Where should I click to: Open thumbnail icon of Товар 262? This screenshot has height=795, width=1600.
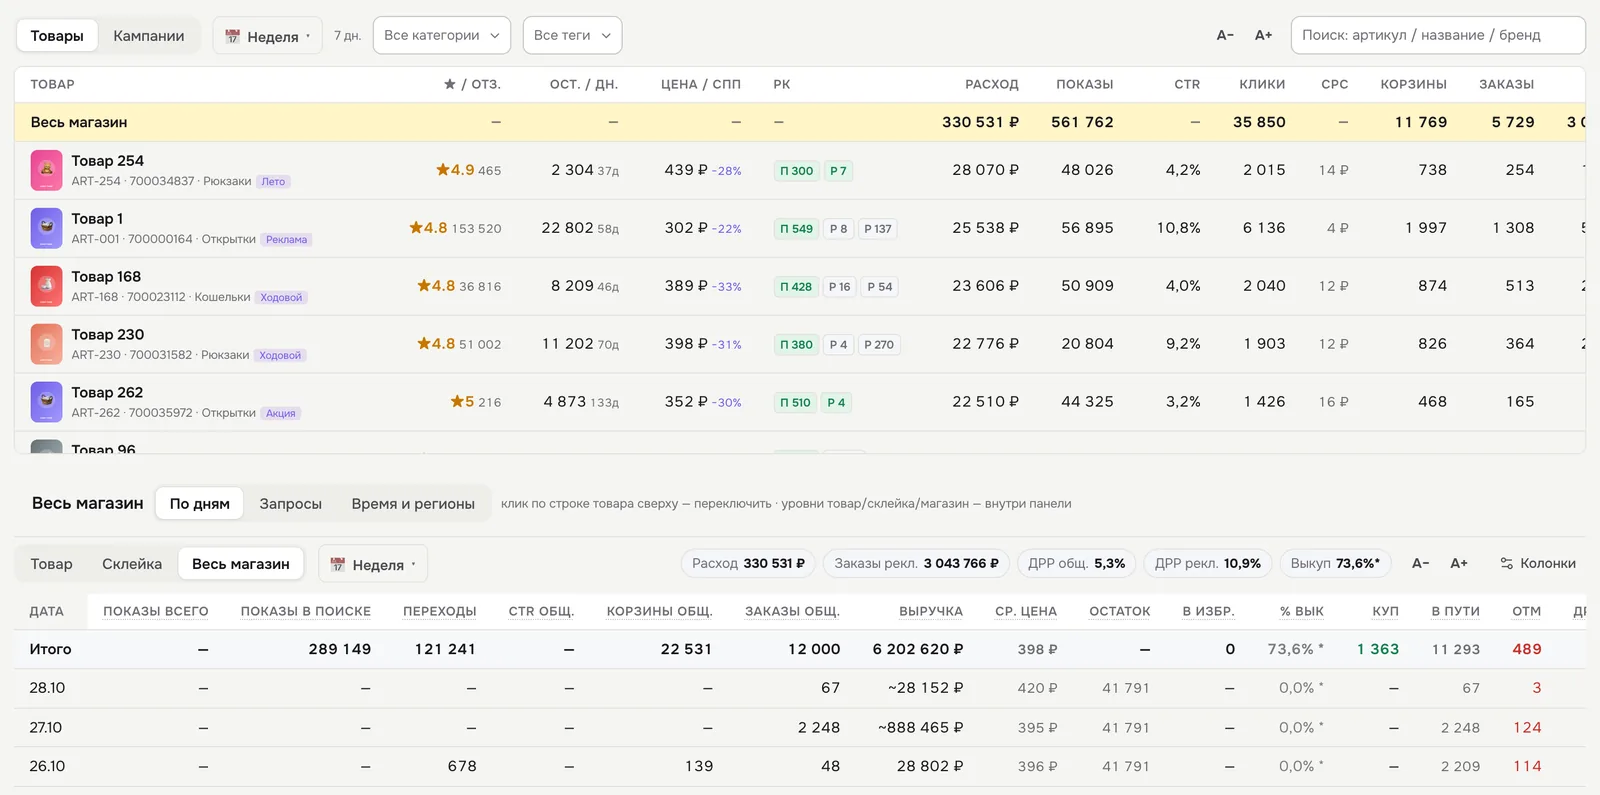point(47,402)
